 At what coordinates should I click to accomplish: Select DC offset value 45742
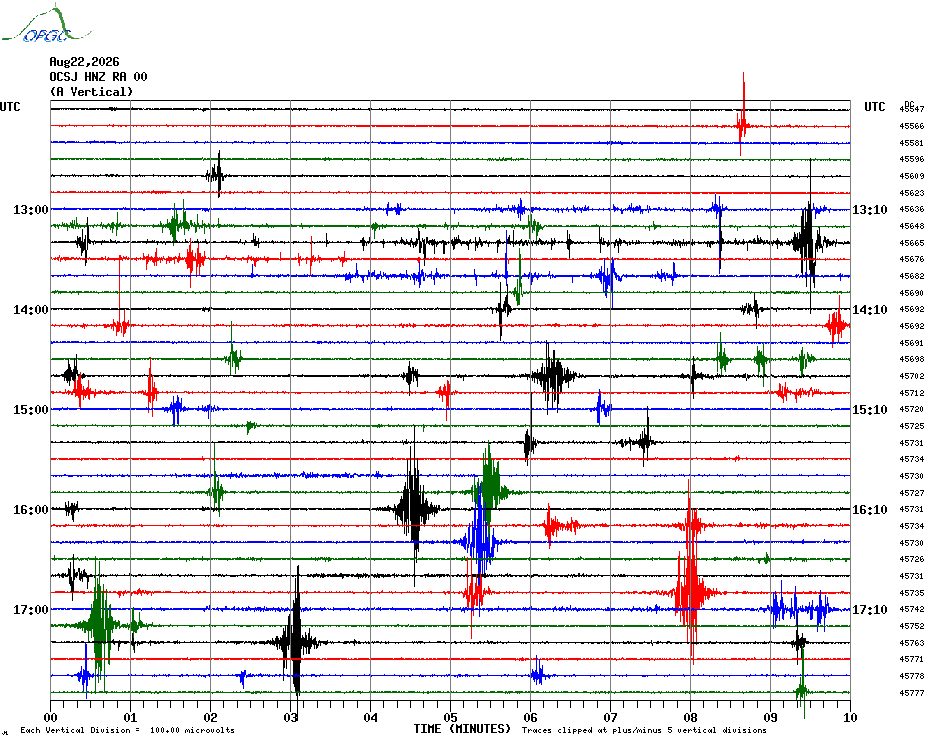912,609
